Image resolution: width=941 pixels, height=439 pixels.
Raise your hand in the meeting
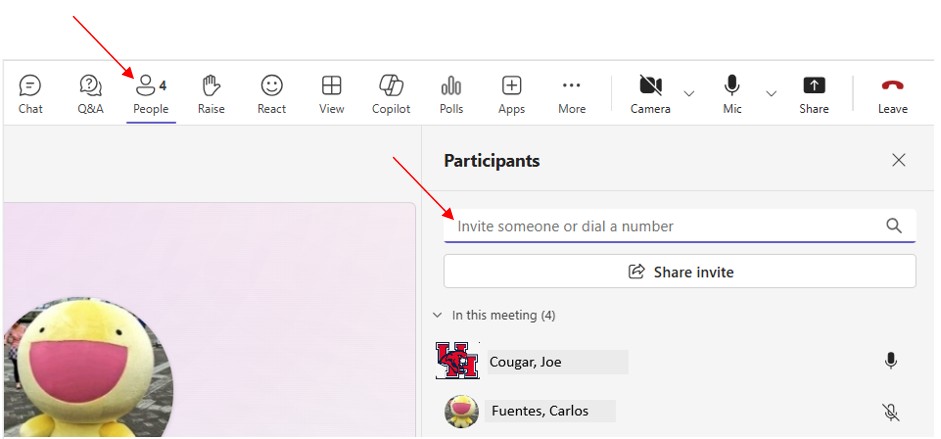211,95
